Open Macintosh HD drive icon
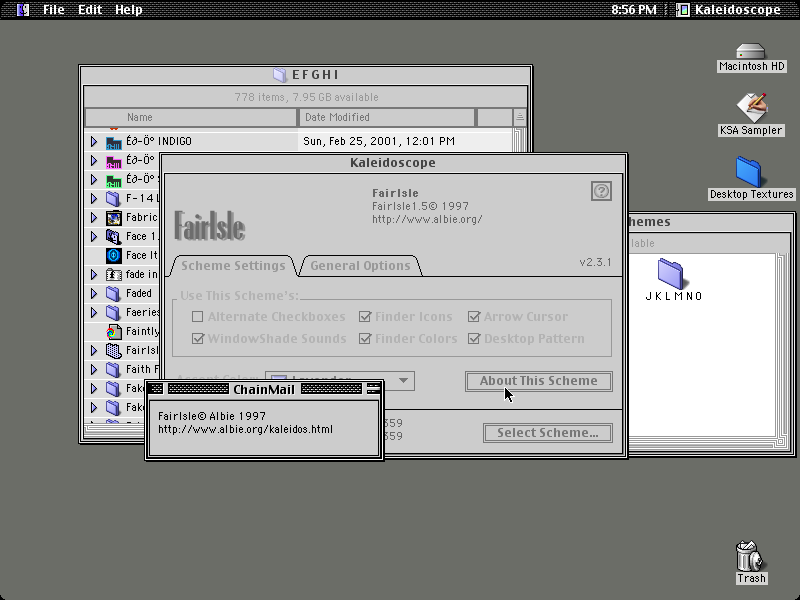Screen dimensions: 800x600 click(x=751, y=51)
